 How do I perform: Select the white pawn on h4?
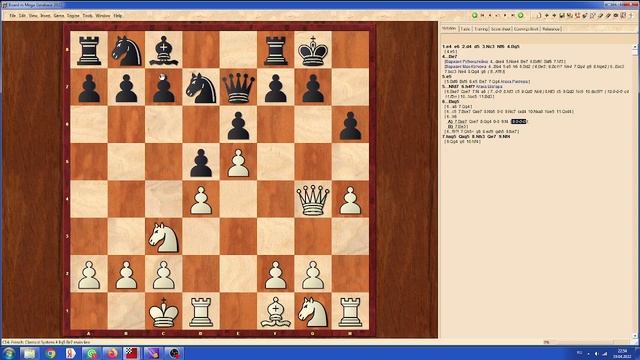tap(350, 199)
